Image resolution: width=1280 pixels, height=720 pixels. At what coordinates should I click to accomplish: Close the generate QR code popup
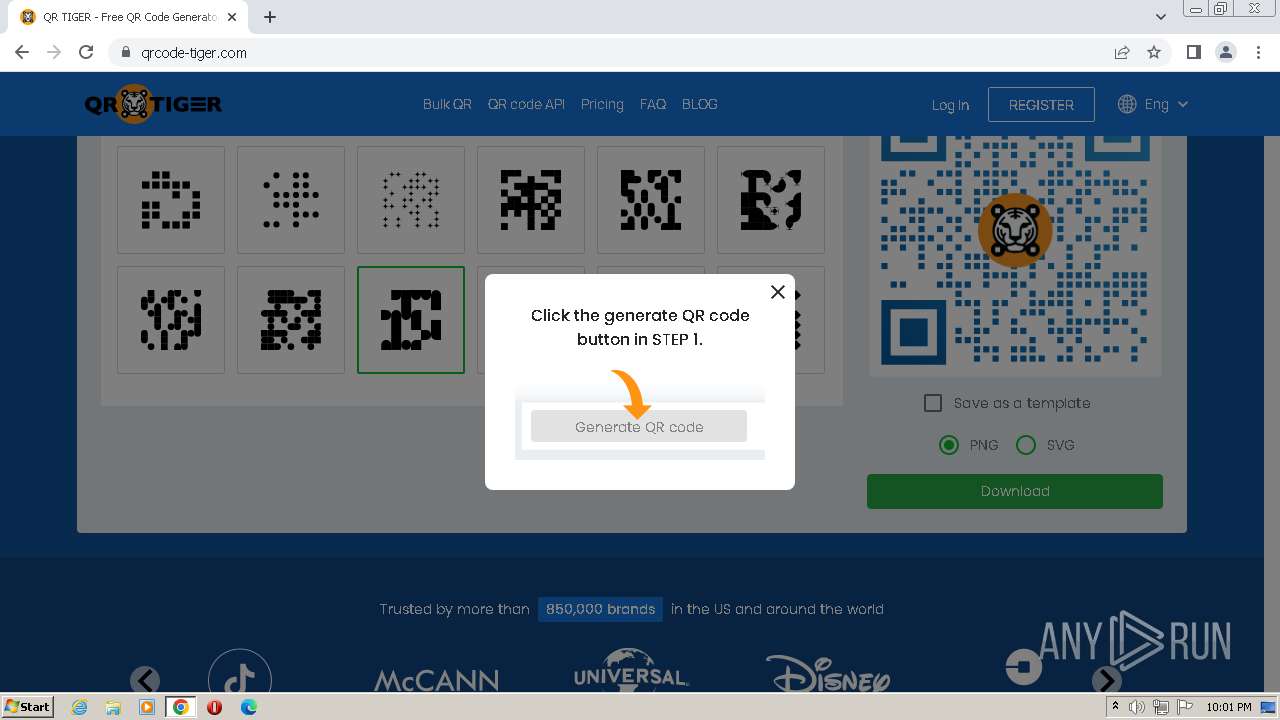pyautogui.click(x=777, y=292)
